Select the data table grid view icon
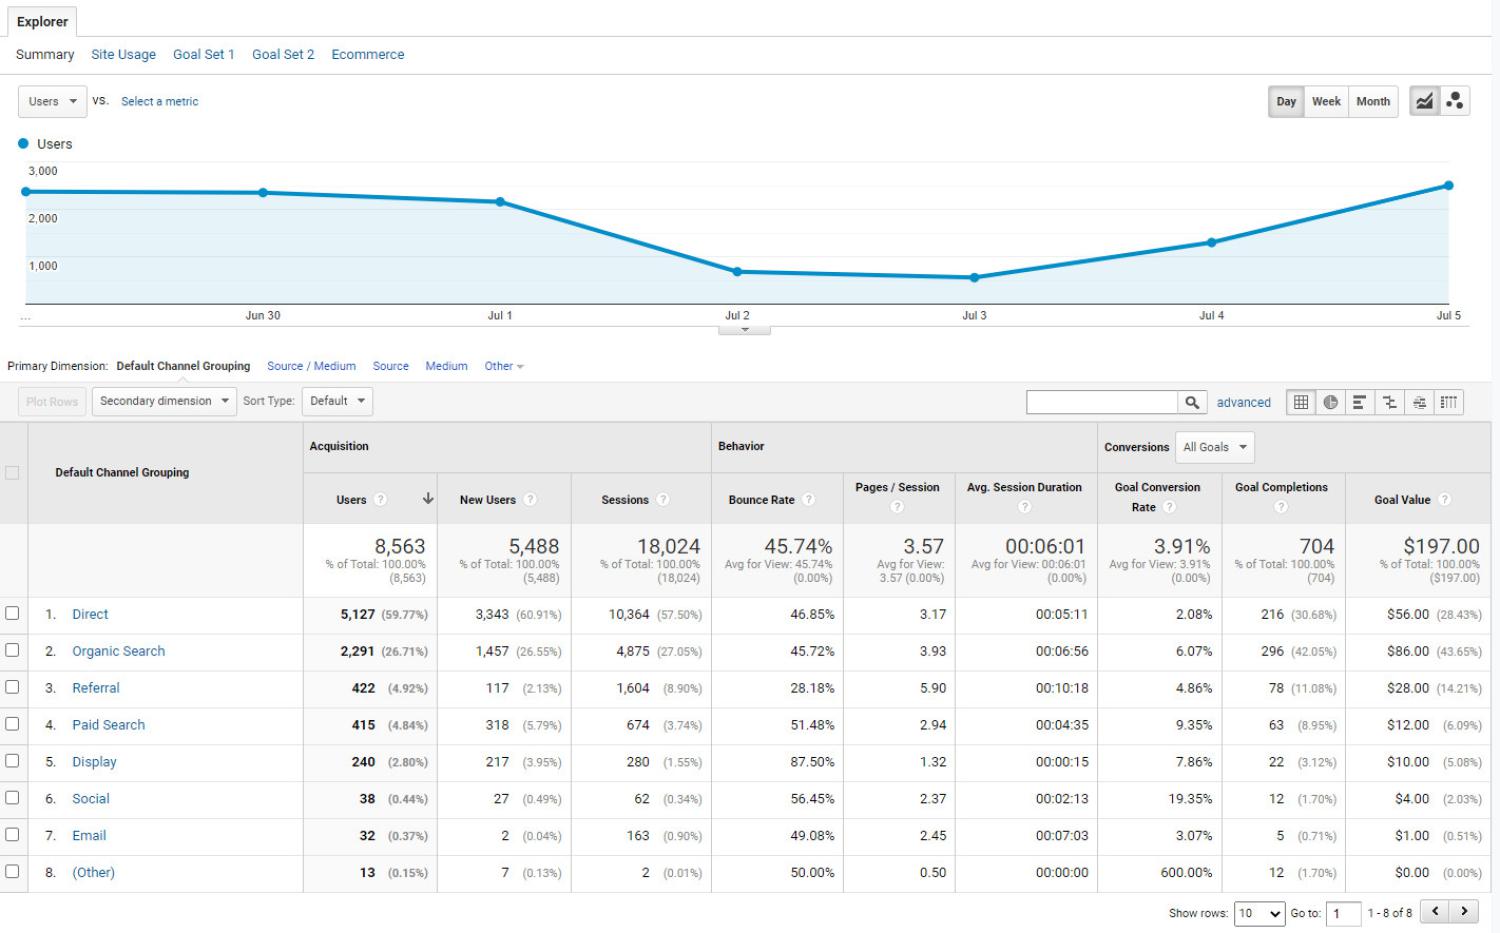The width and height of the screenshot is (1500, 933). click(1301, 402)
